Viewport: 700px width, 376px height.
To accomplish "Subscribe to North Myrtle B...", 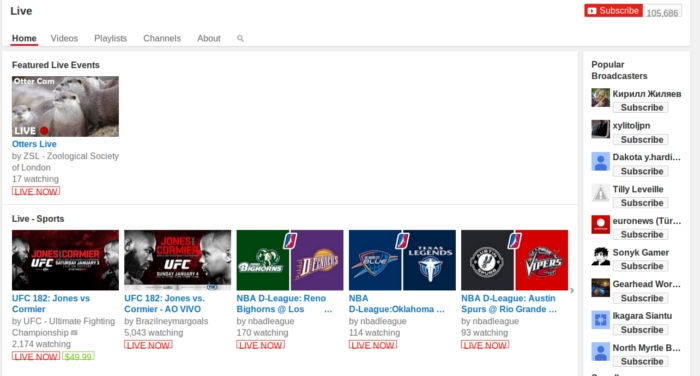I will click(x=641, y=362).
